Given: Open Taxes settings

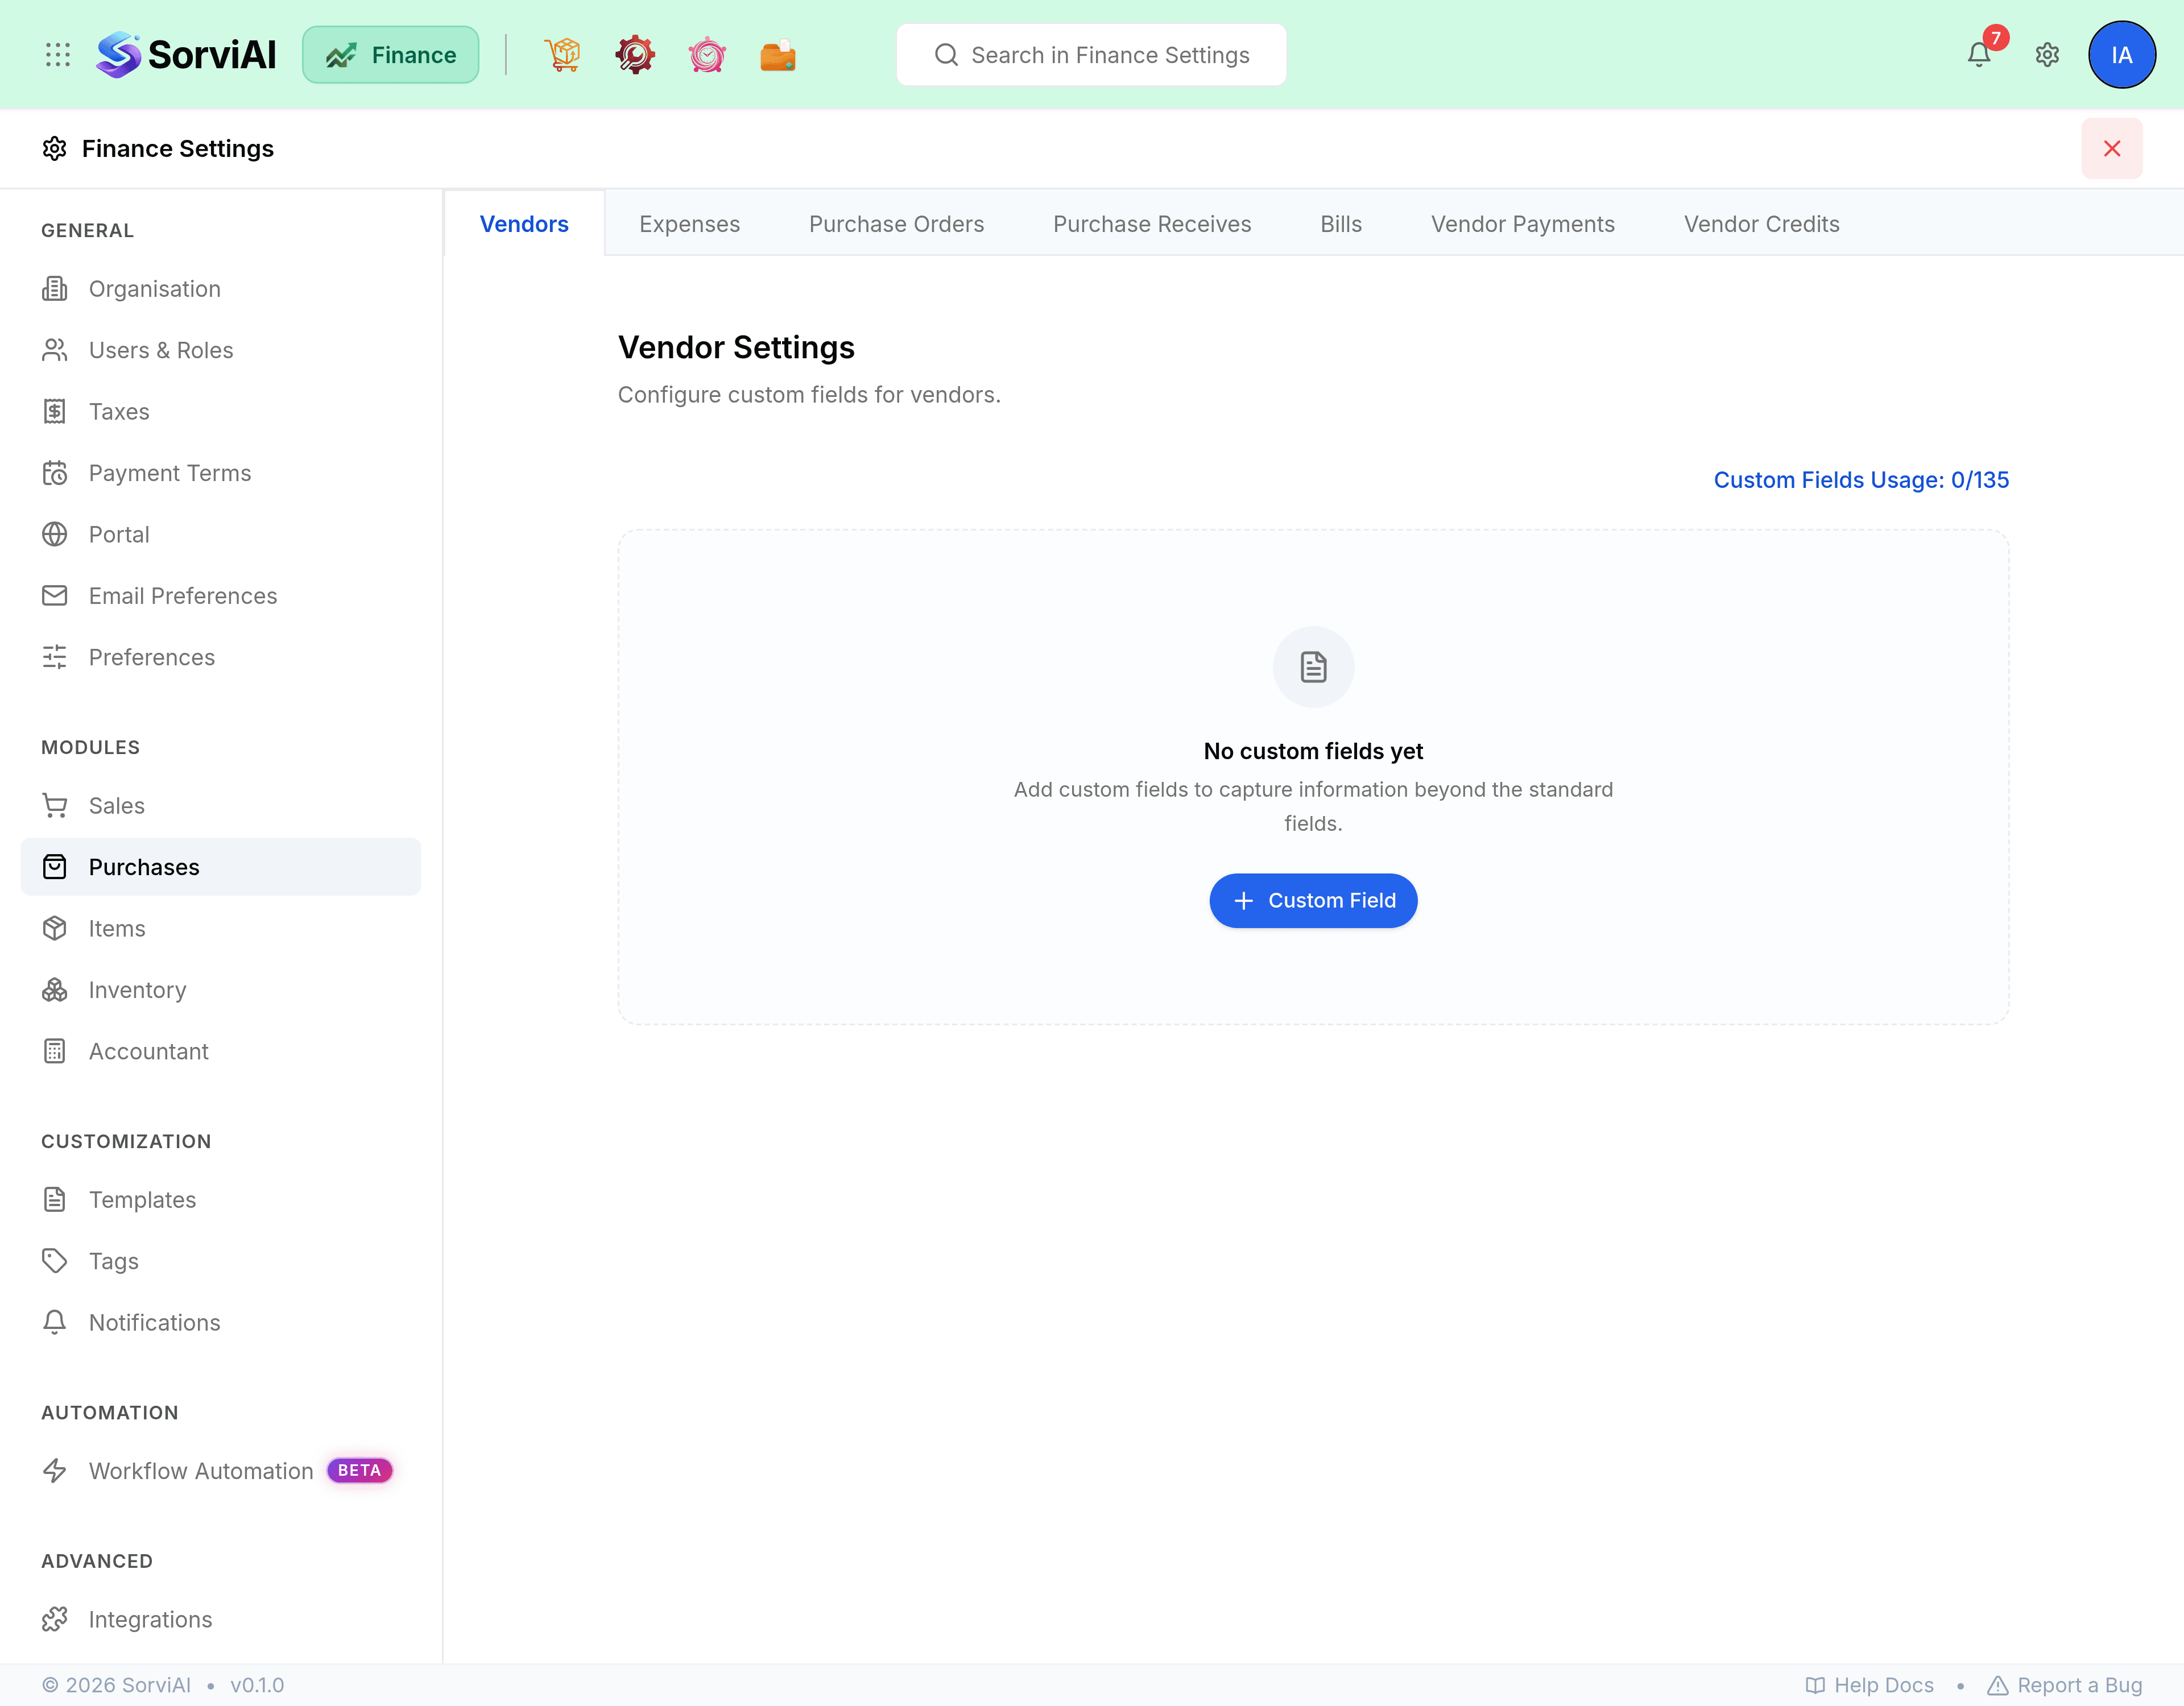Looking at the screenshot, I should 221,412.
